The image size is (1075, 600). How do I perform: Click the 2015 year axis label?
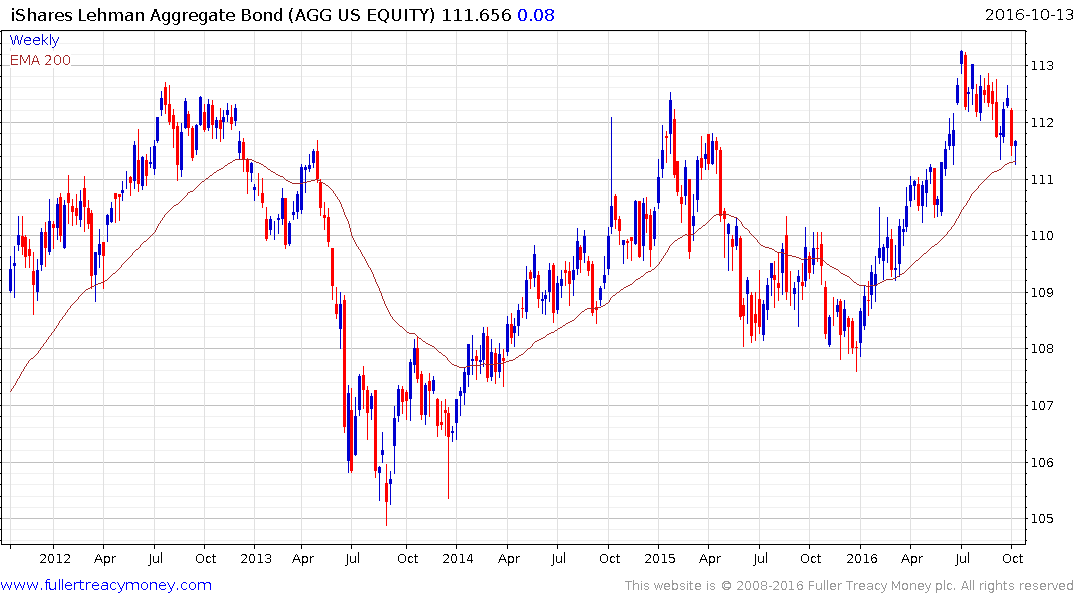[660, 559]
